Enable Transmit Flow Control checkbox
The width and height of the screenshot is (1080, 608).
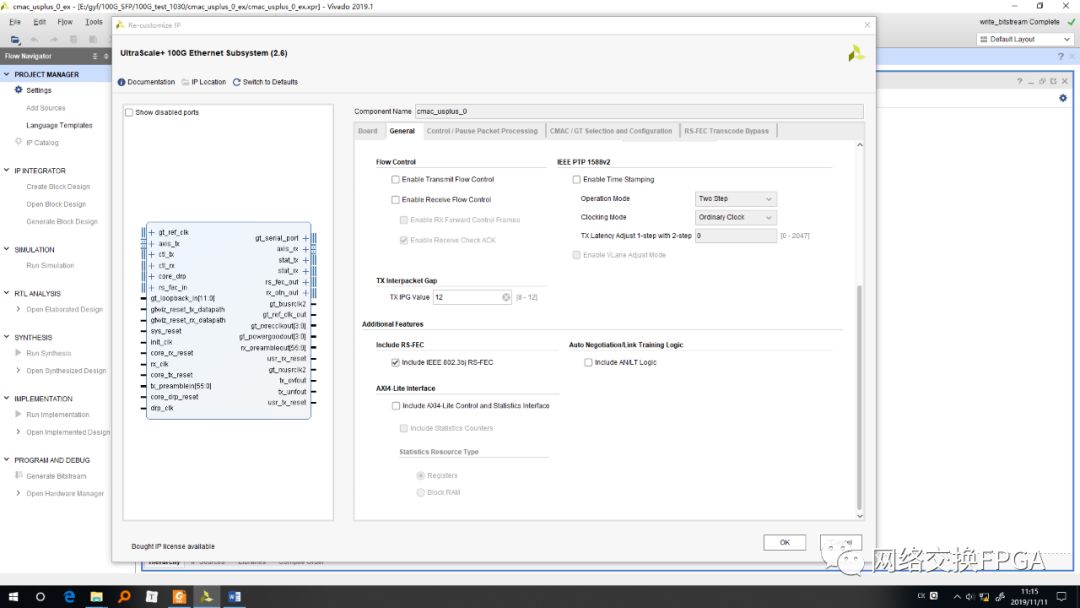click(395, 180)
